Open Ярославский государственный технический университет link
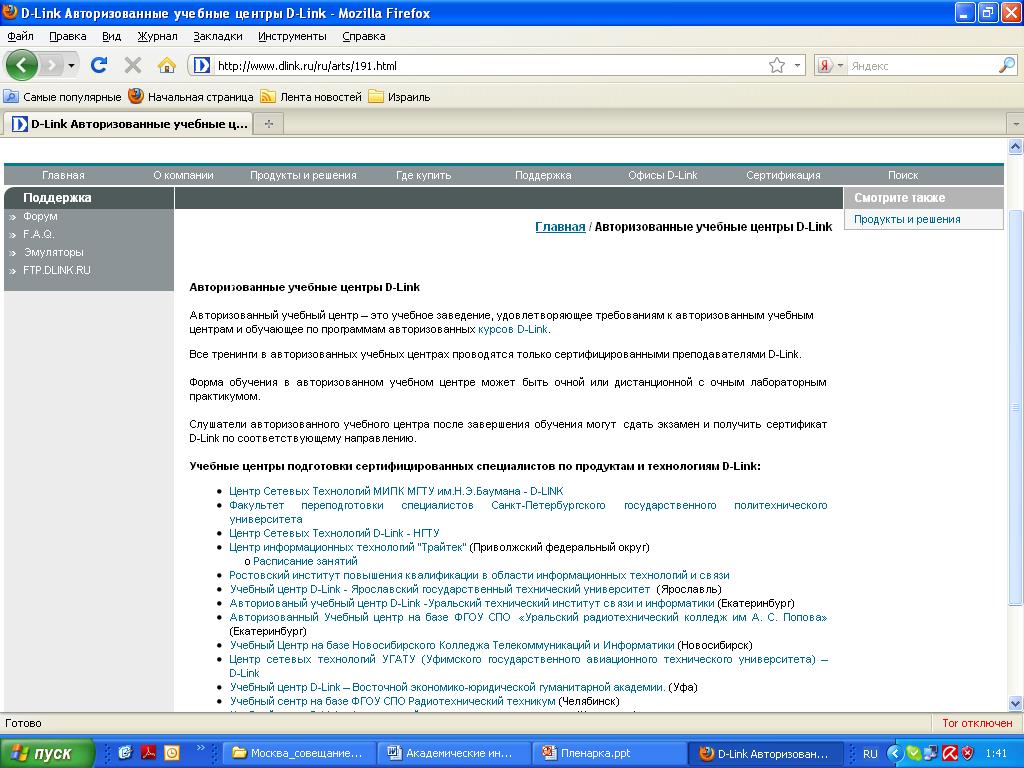1024x768 pixels. tap(440, 589)
